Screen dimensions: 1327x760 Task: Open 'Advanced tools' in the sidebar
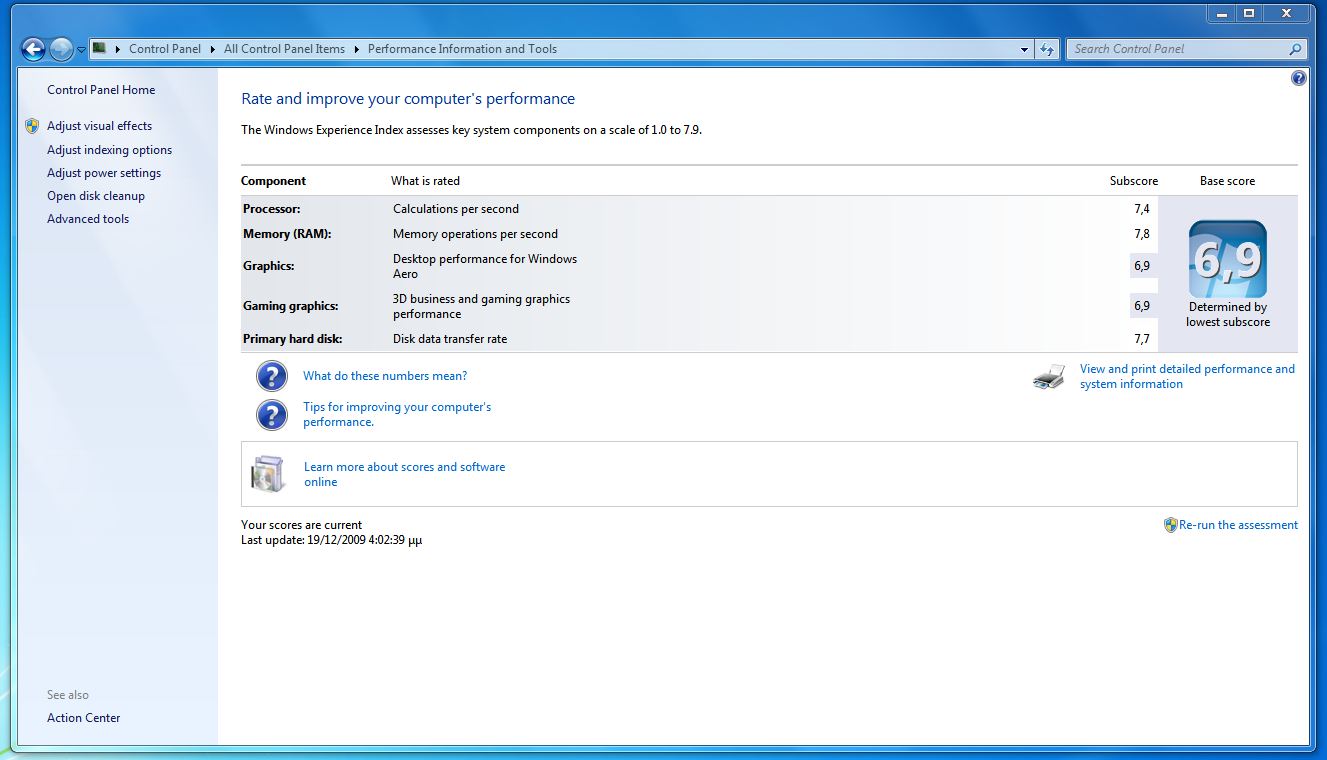tap(88, 219)
